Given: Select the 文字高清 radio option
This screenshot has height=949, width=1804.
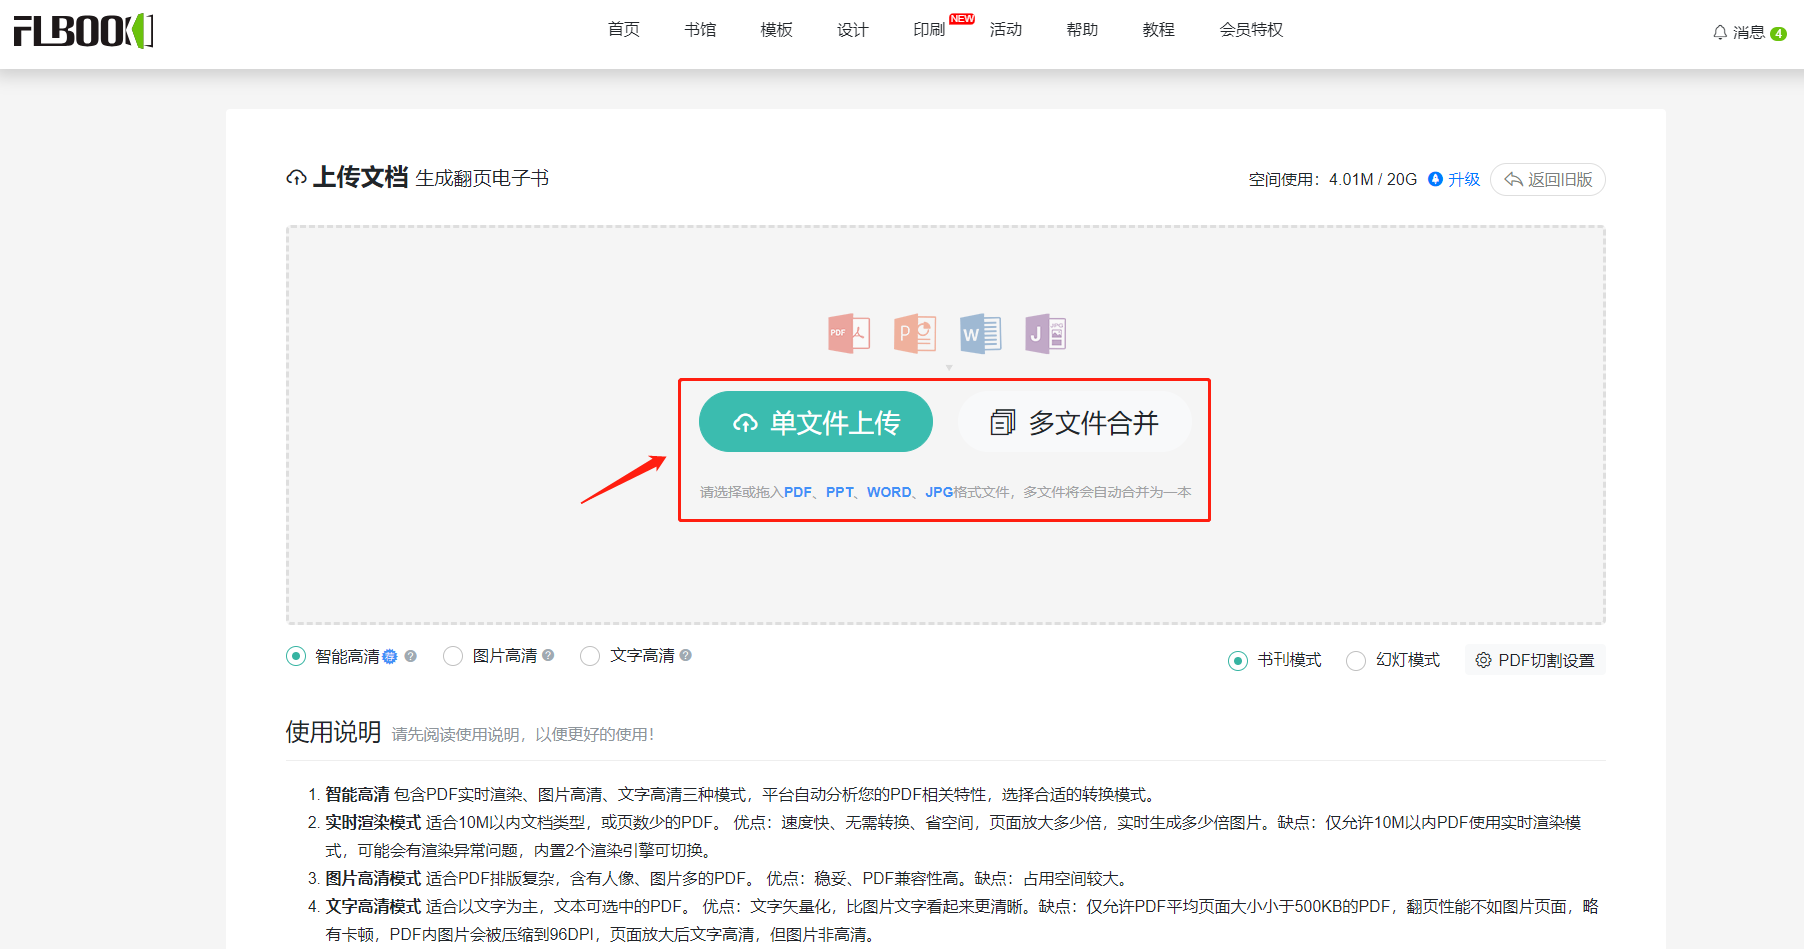Looking at the screenshot, I should (x=590, y=656).
